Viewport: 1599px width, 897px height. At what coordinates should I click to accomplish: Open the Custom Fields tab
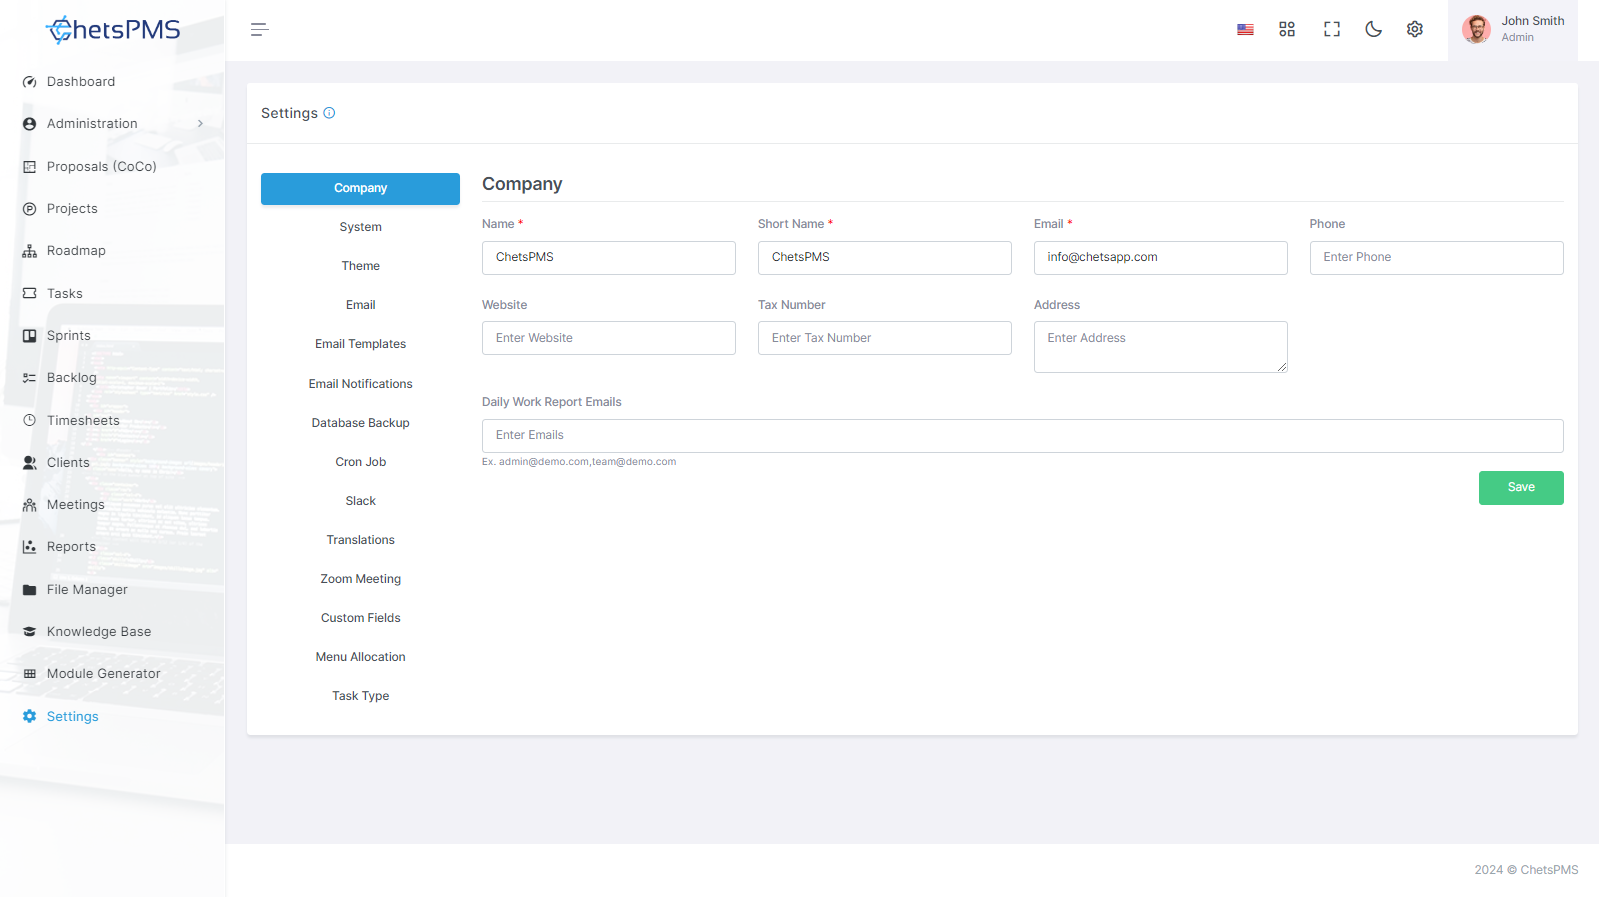(360, 619)
